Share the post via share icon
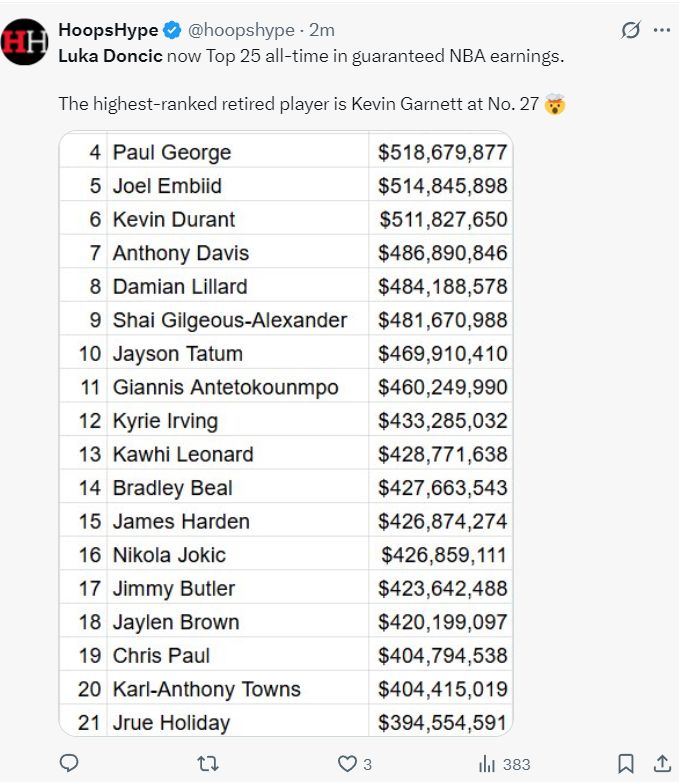This screenshot has height=782, width=679. (661, 764)
